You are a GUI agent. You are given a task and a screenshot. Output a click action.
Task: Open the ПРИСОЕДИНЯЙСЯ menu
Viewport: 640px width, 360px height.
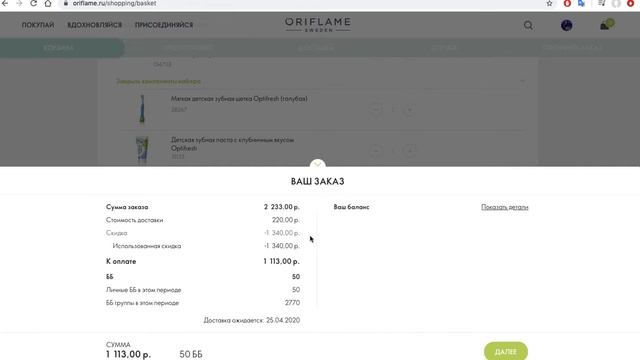tap(164, 25)
